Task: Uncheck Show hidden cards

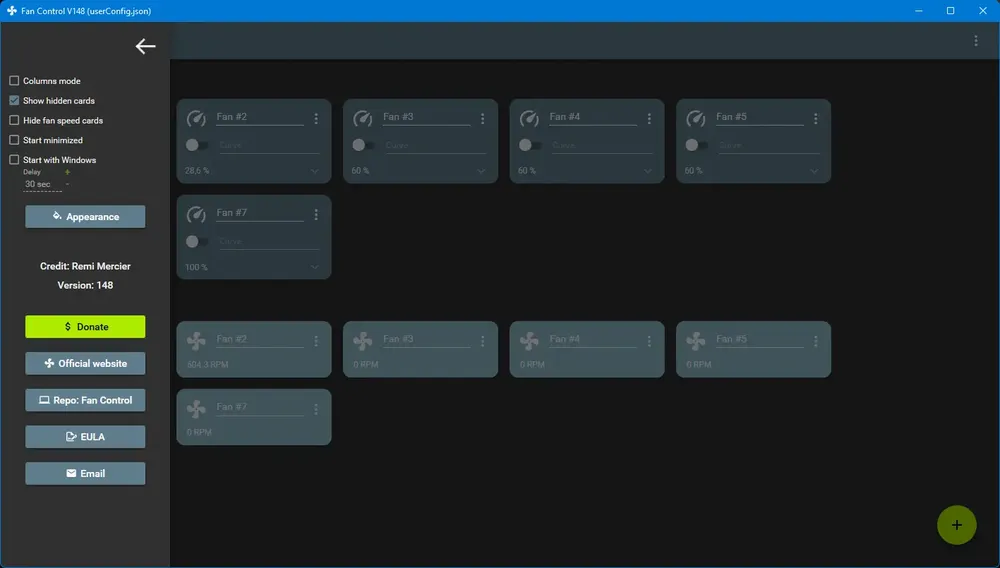Action: coord(14,101)
